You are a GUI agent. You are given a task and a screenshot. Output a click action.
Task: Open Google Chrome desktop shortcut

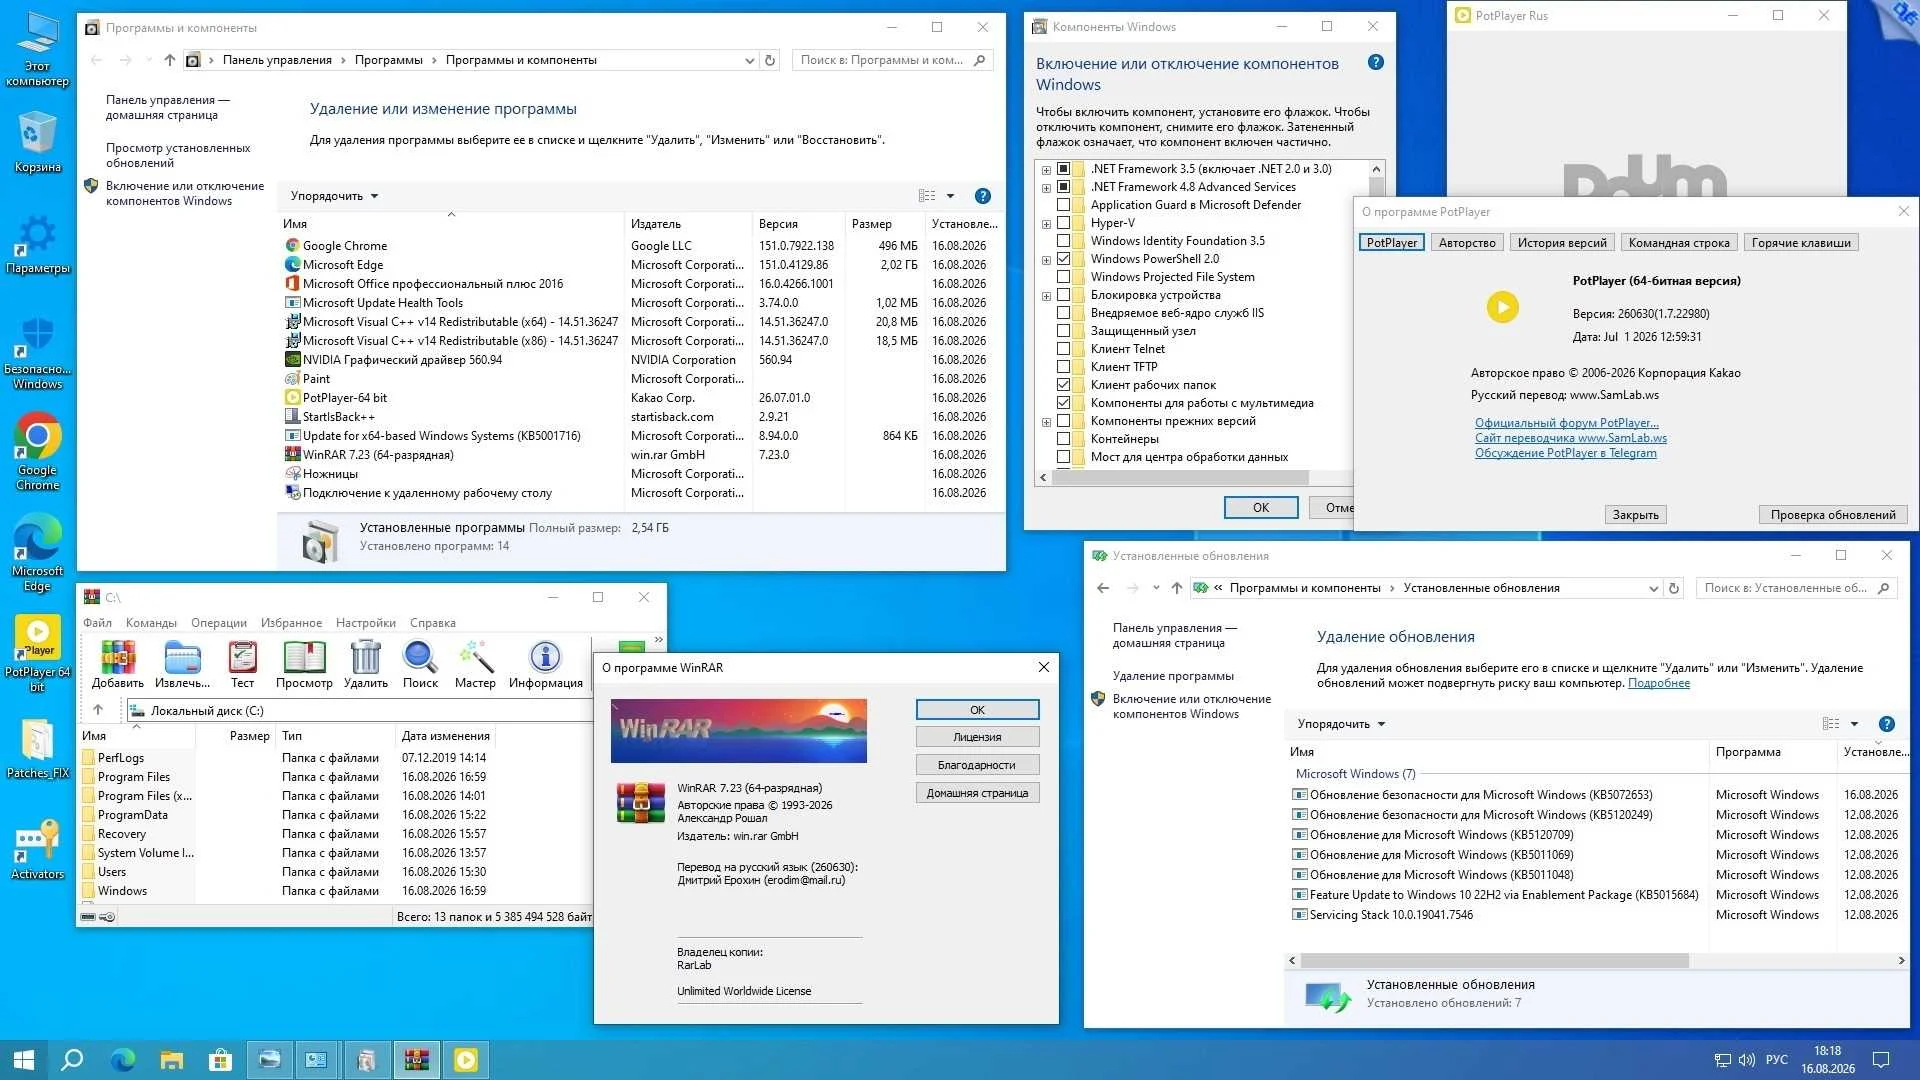click(x=37, y=452)
